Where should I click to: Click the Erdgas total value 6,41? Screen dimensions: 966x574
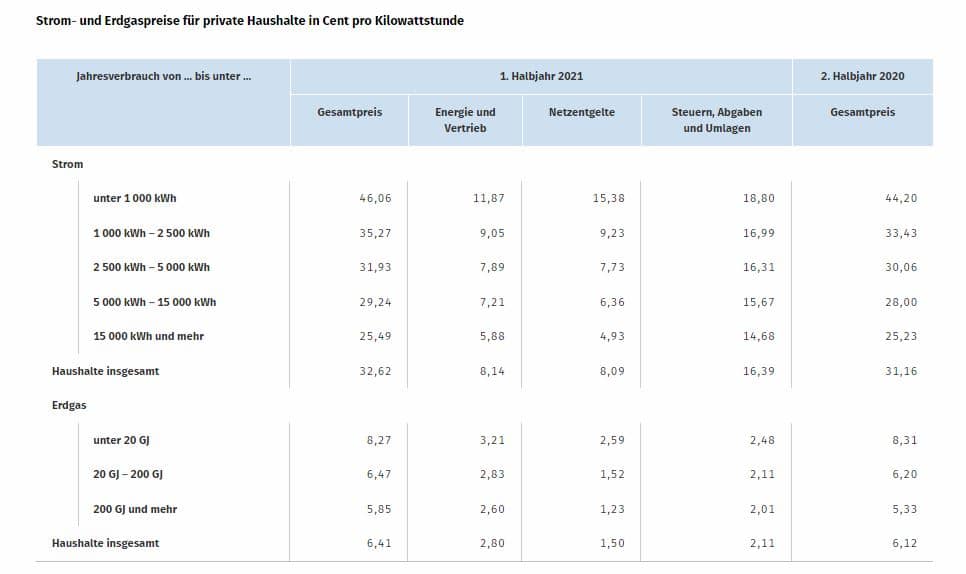(x=379, y=543)
